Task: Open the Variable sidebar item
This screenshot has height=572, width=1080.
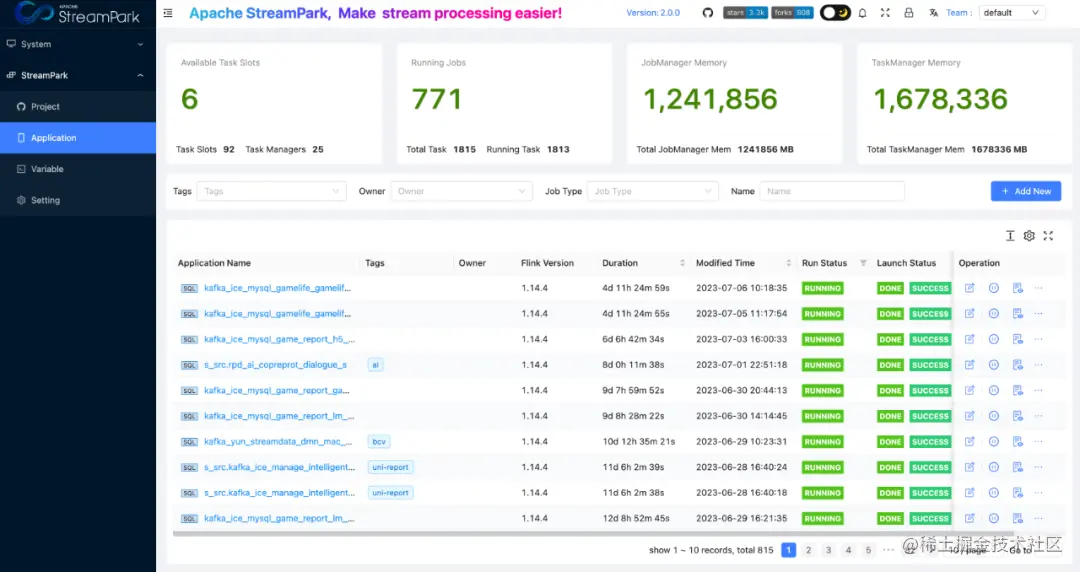Action: click(78, 169)
